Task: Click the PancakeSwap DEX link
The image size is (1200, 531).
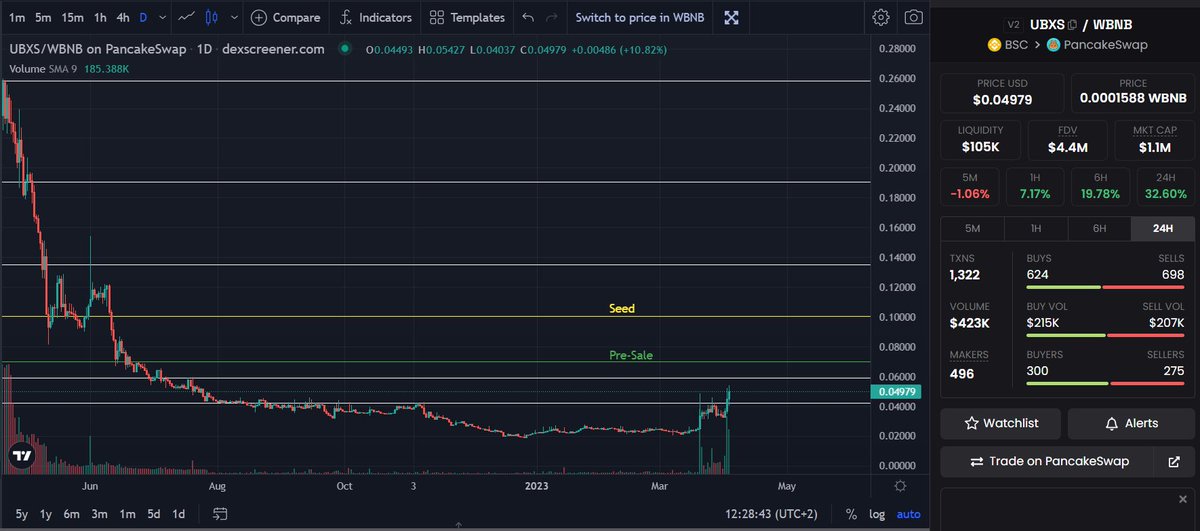Action: [1097, 44]
